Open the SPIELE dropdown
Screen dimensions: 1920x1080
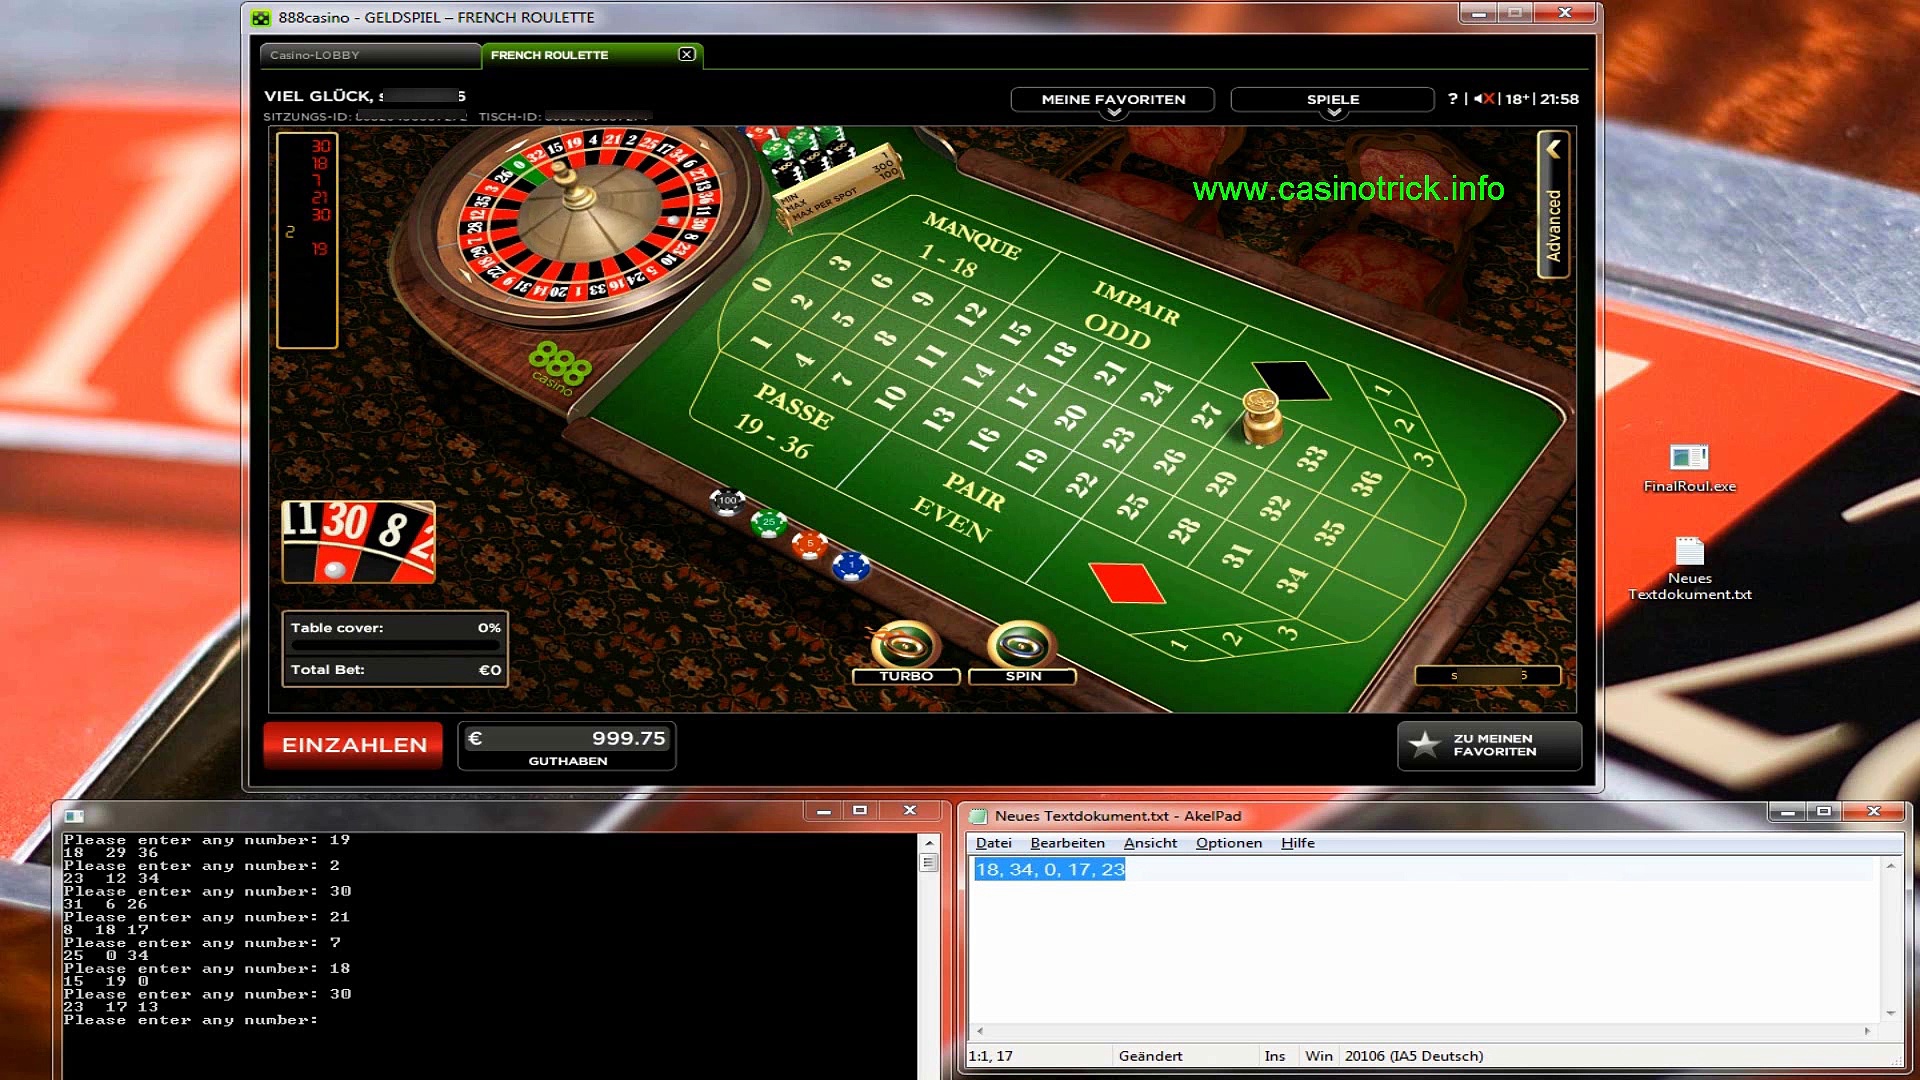point(1332,100)
